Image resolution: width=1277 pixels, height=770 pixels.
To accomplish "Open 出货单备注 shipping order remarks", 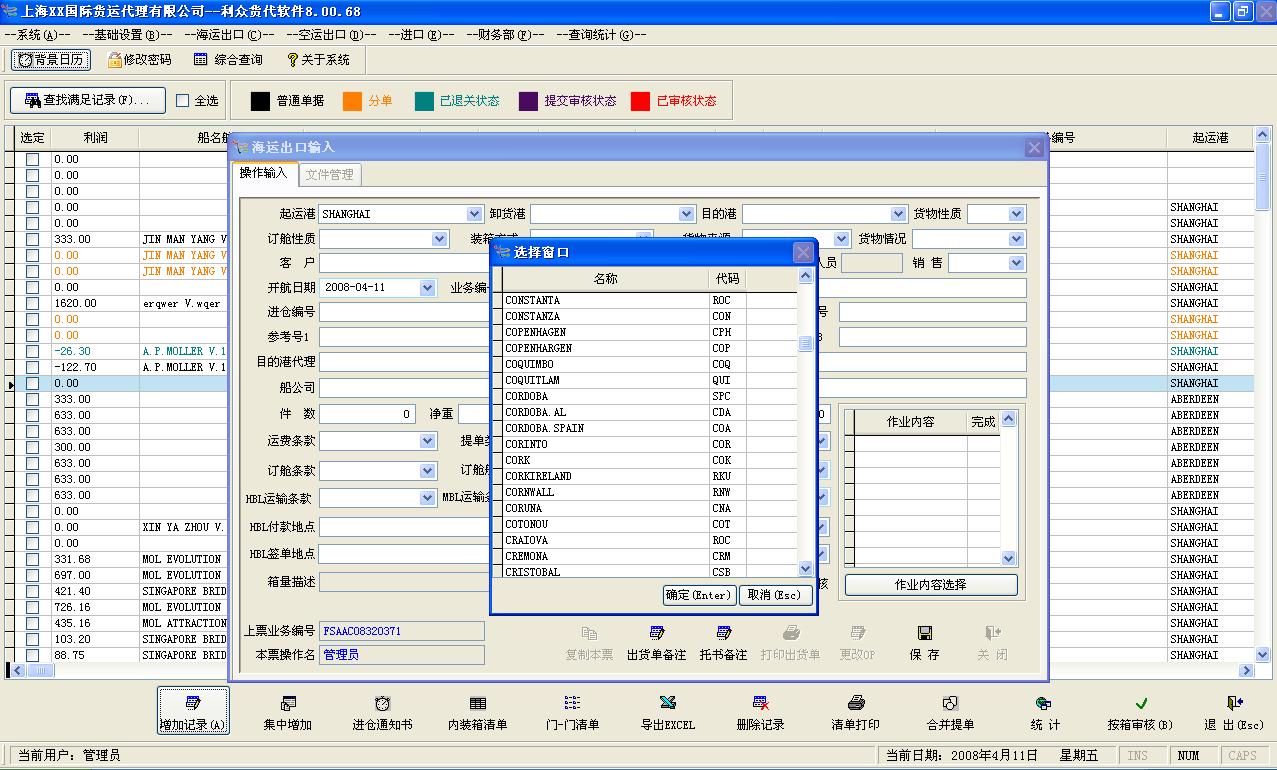I will (656, 643).
